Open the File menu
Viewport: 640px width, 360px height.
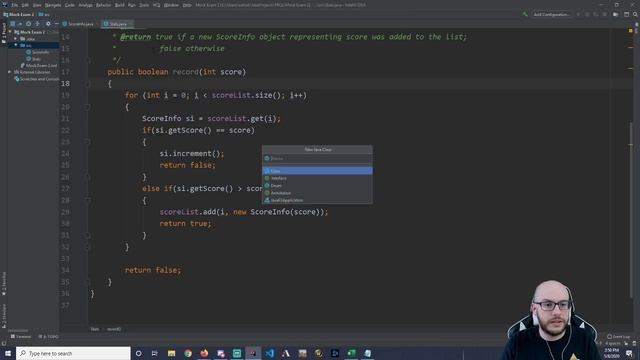point(14,5)
